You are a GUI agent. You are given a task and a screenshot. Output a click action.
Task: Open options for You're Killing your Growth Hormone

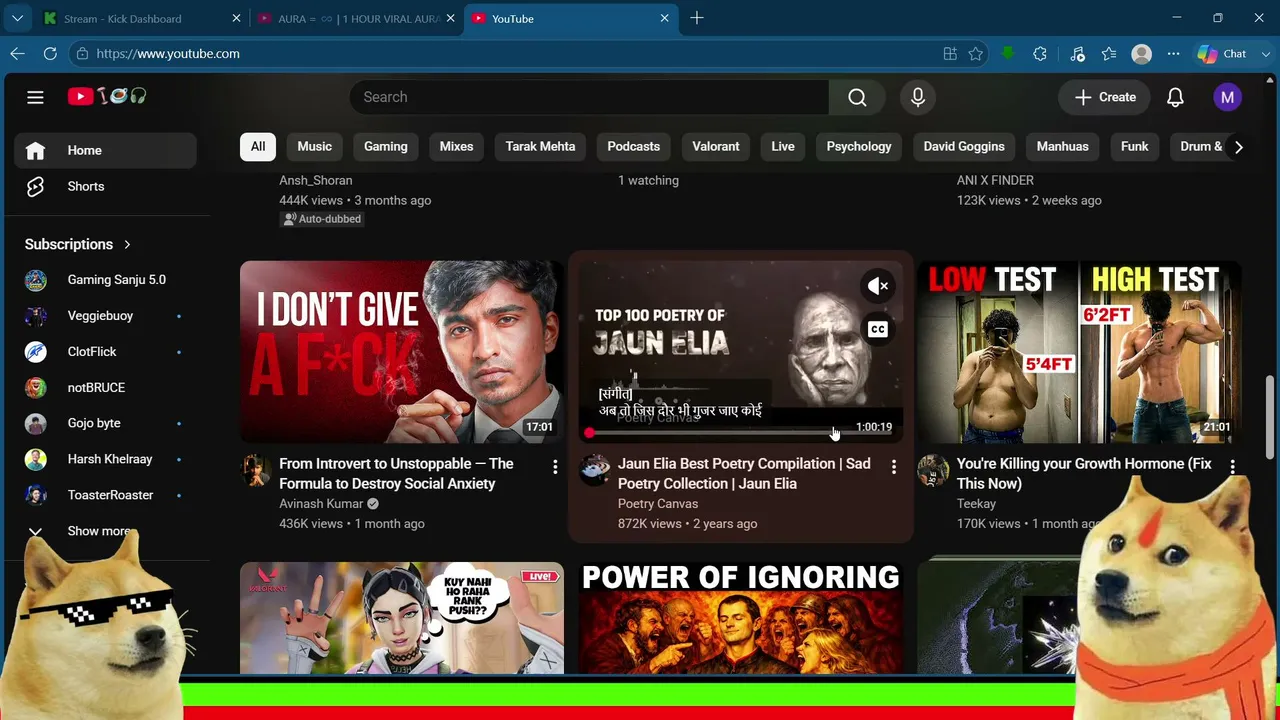1232,467
